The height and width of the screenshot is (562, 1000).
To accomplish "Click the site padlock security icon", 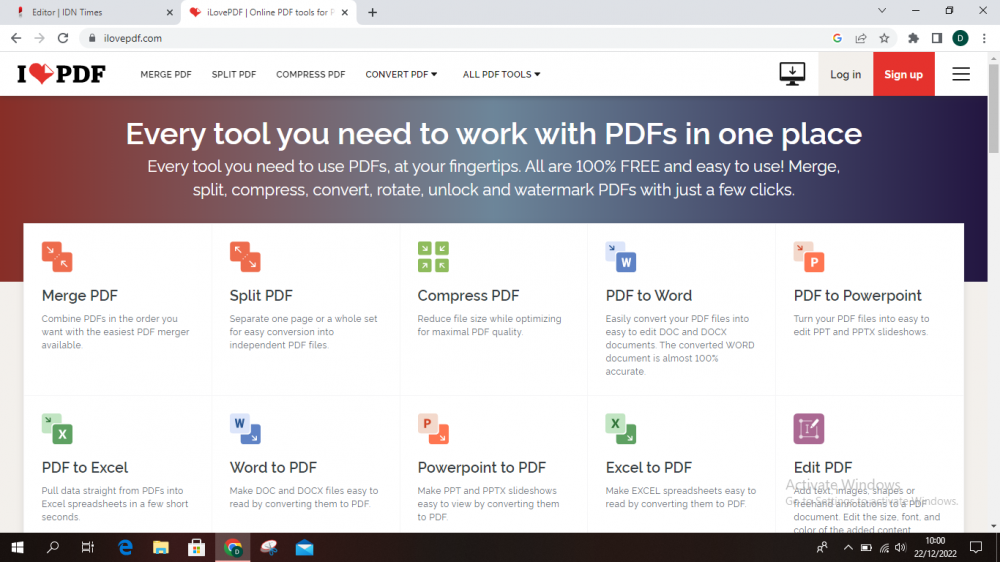I will pos(92,38).
